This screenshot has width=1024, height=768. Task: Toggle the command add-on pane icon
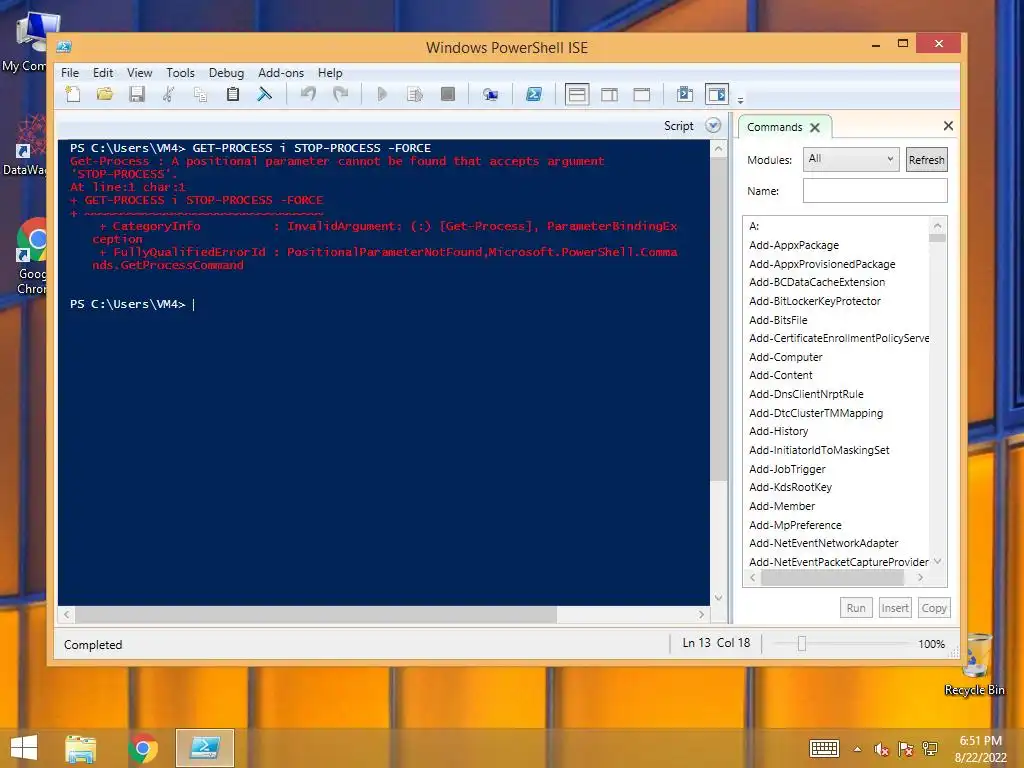[x=716, y=95]
